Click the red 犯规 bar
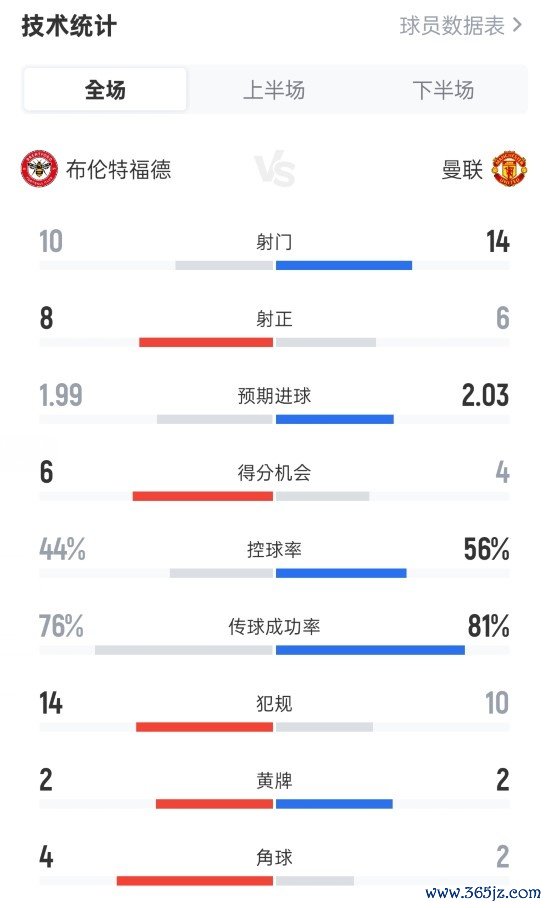 204,727
